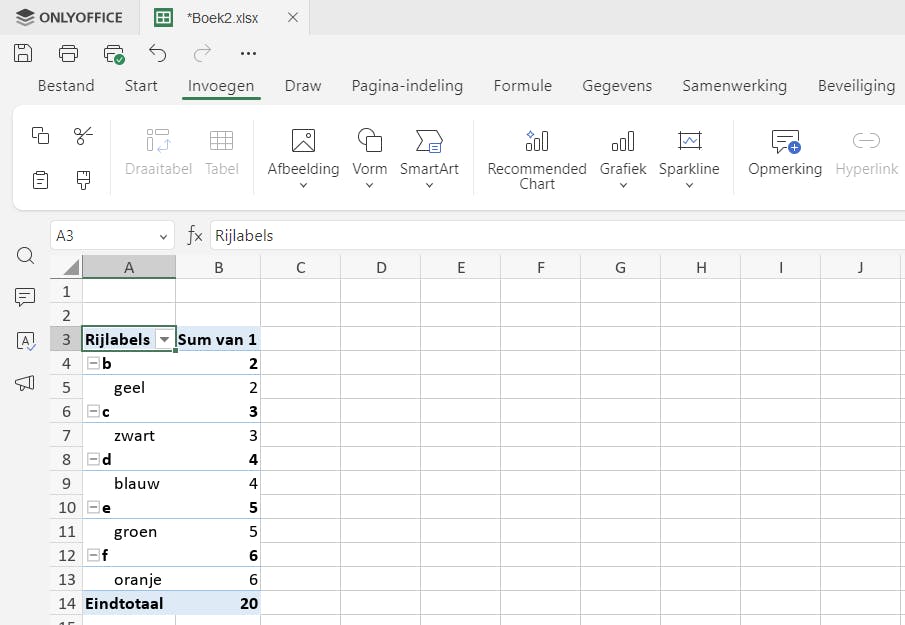Screen dimensions: 905x625
Task: Click the Save icon in quick toolbar
Action: point(23,53)
